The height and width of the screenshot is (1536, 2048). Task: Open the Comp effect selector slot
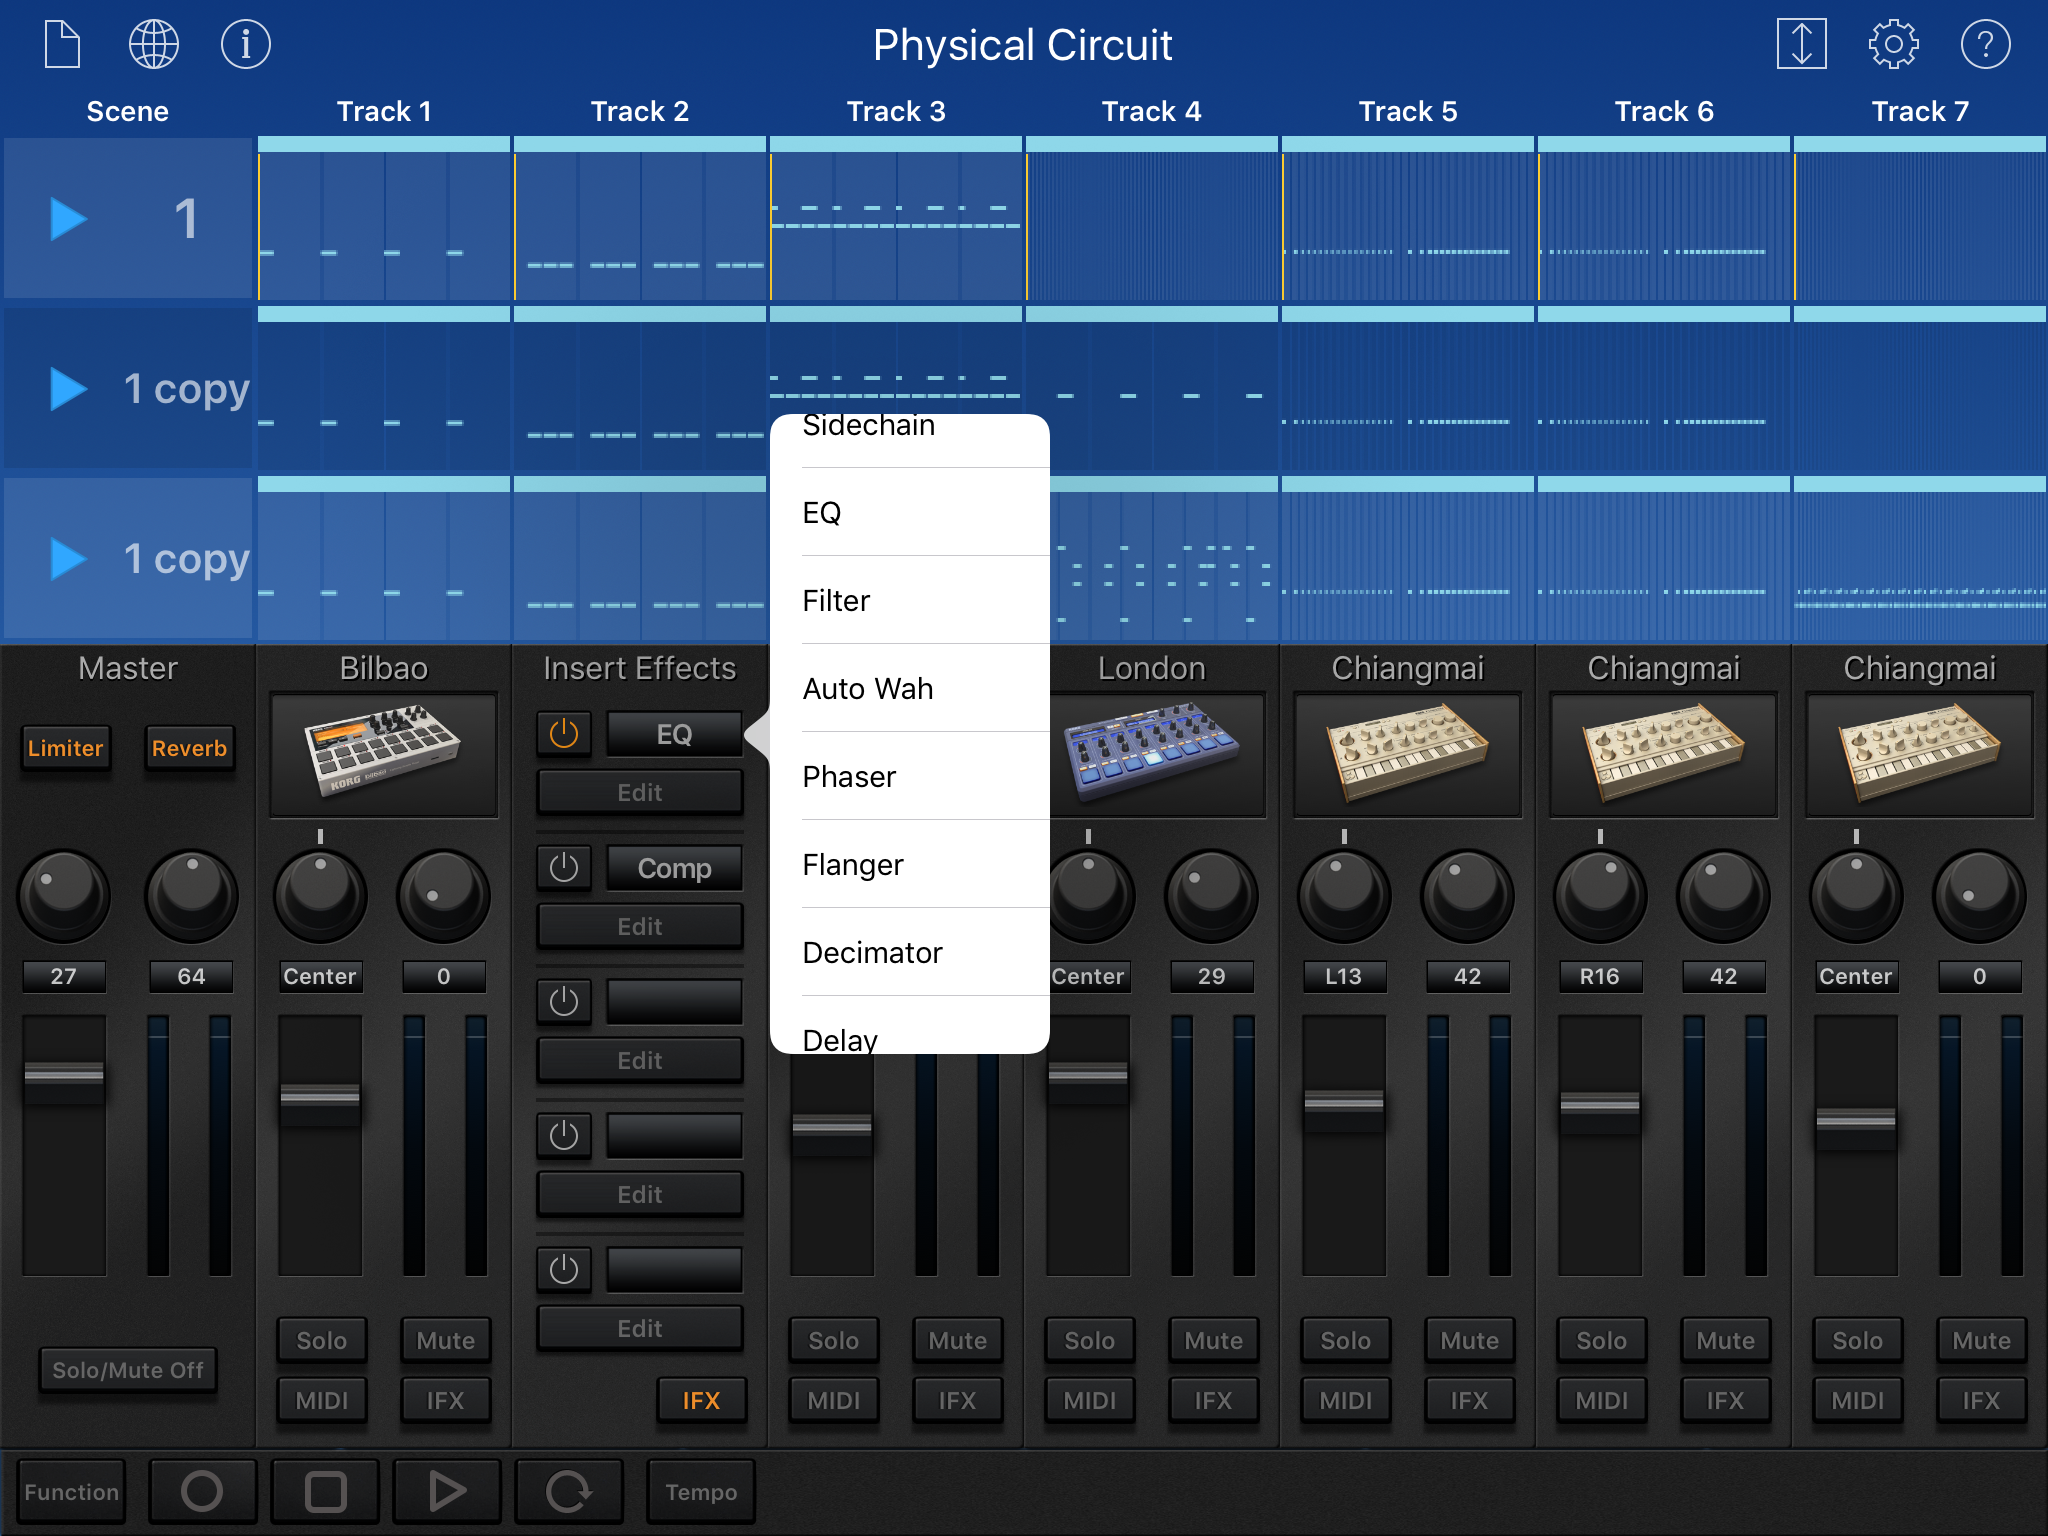[674, 868]
